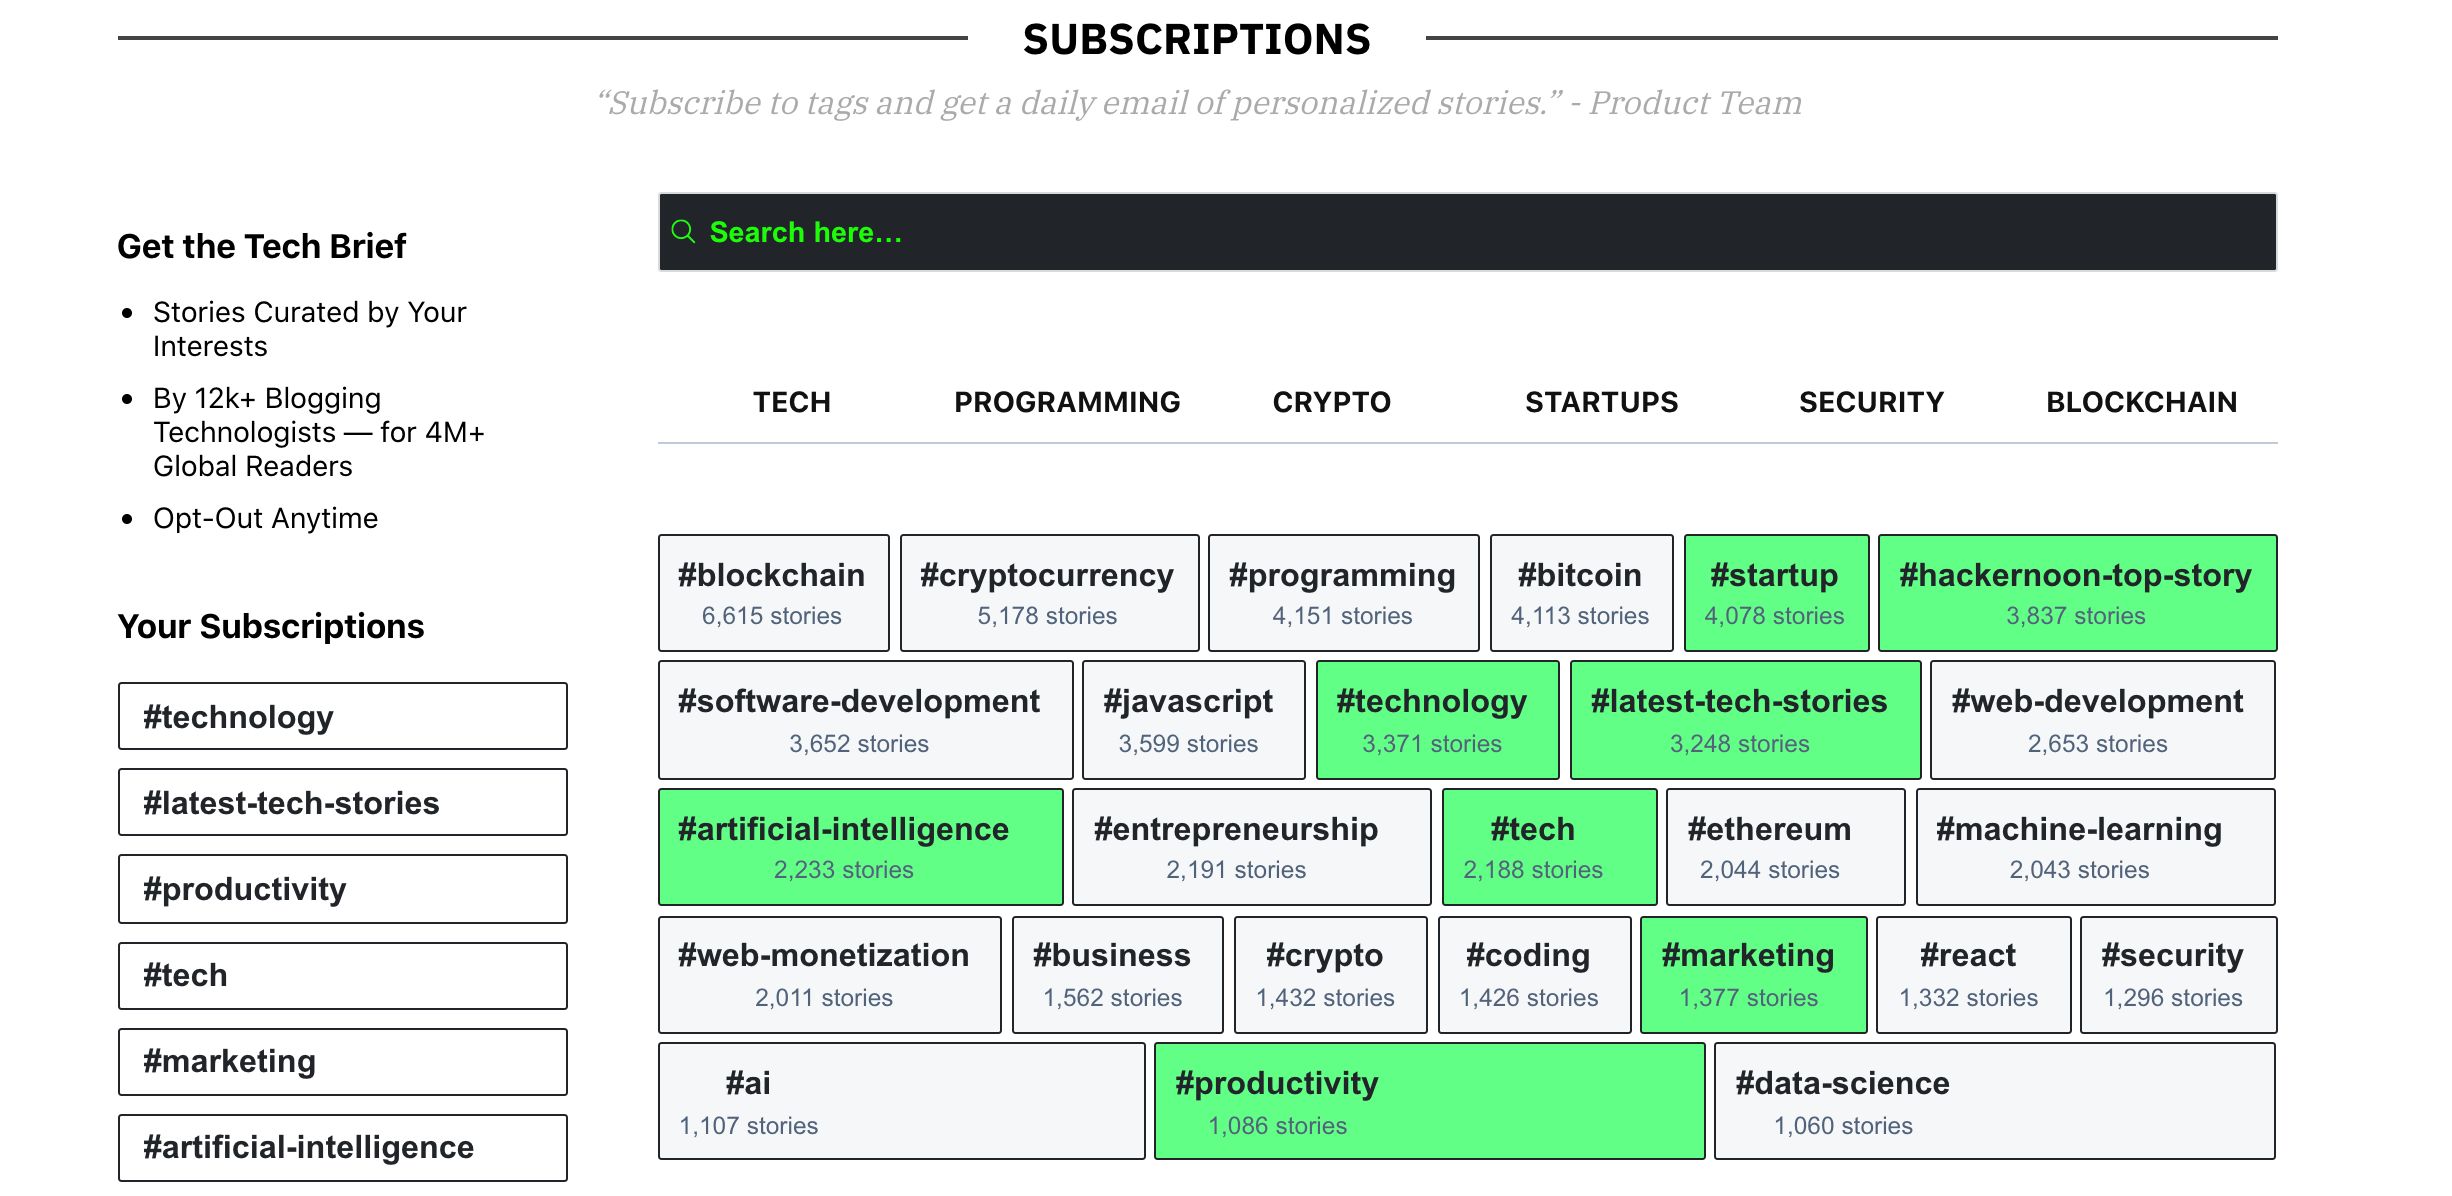Disable the green #productivity tag tile

point(1428,1101)
